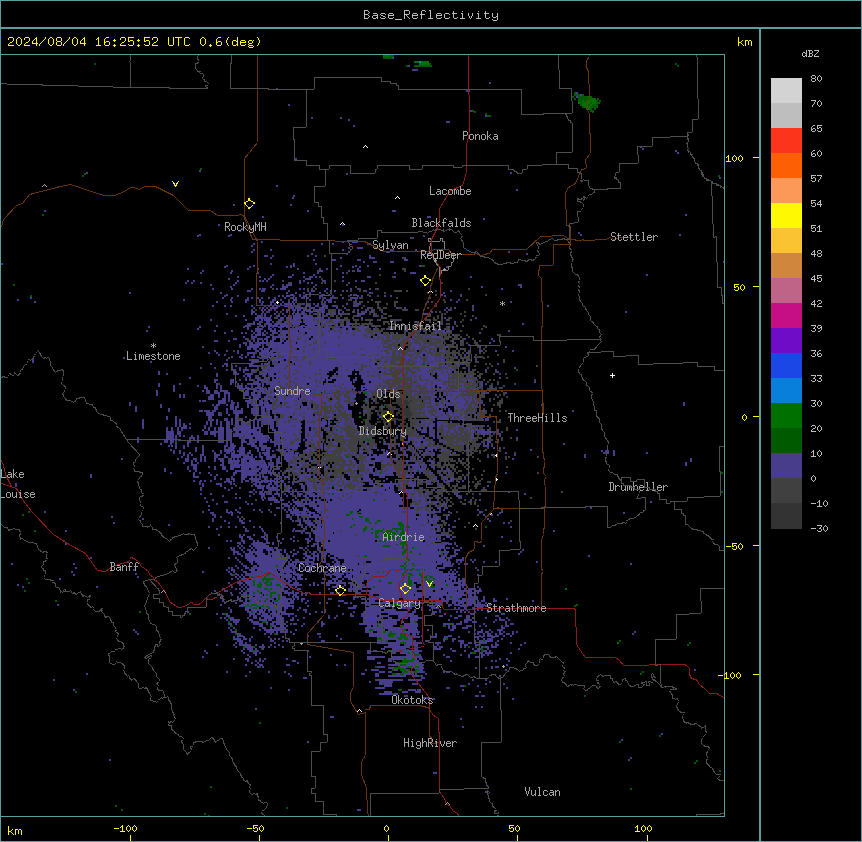Click the Drumheller label

(638, 487)
